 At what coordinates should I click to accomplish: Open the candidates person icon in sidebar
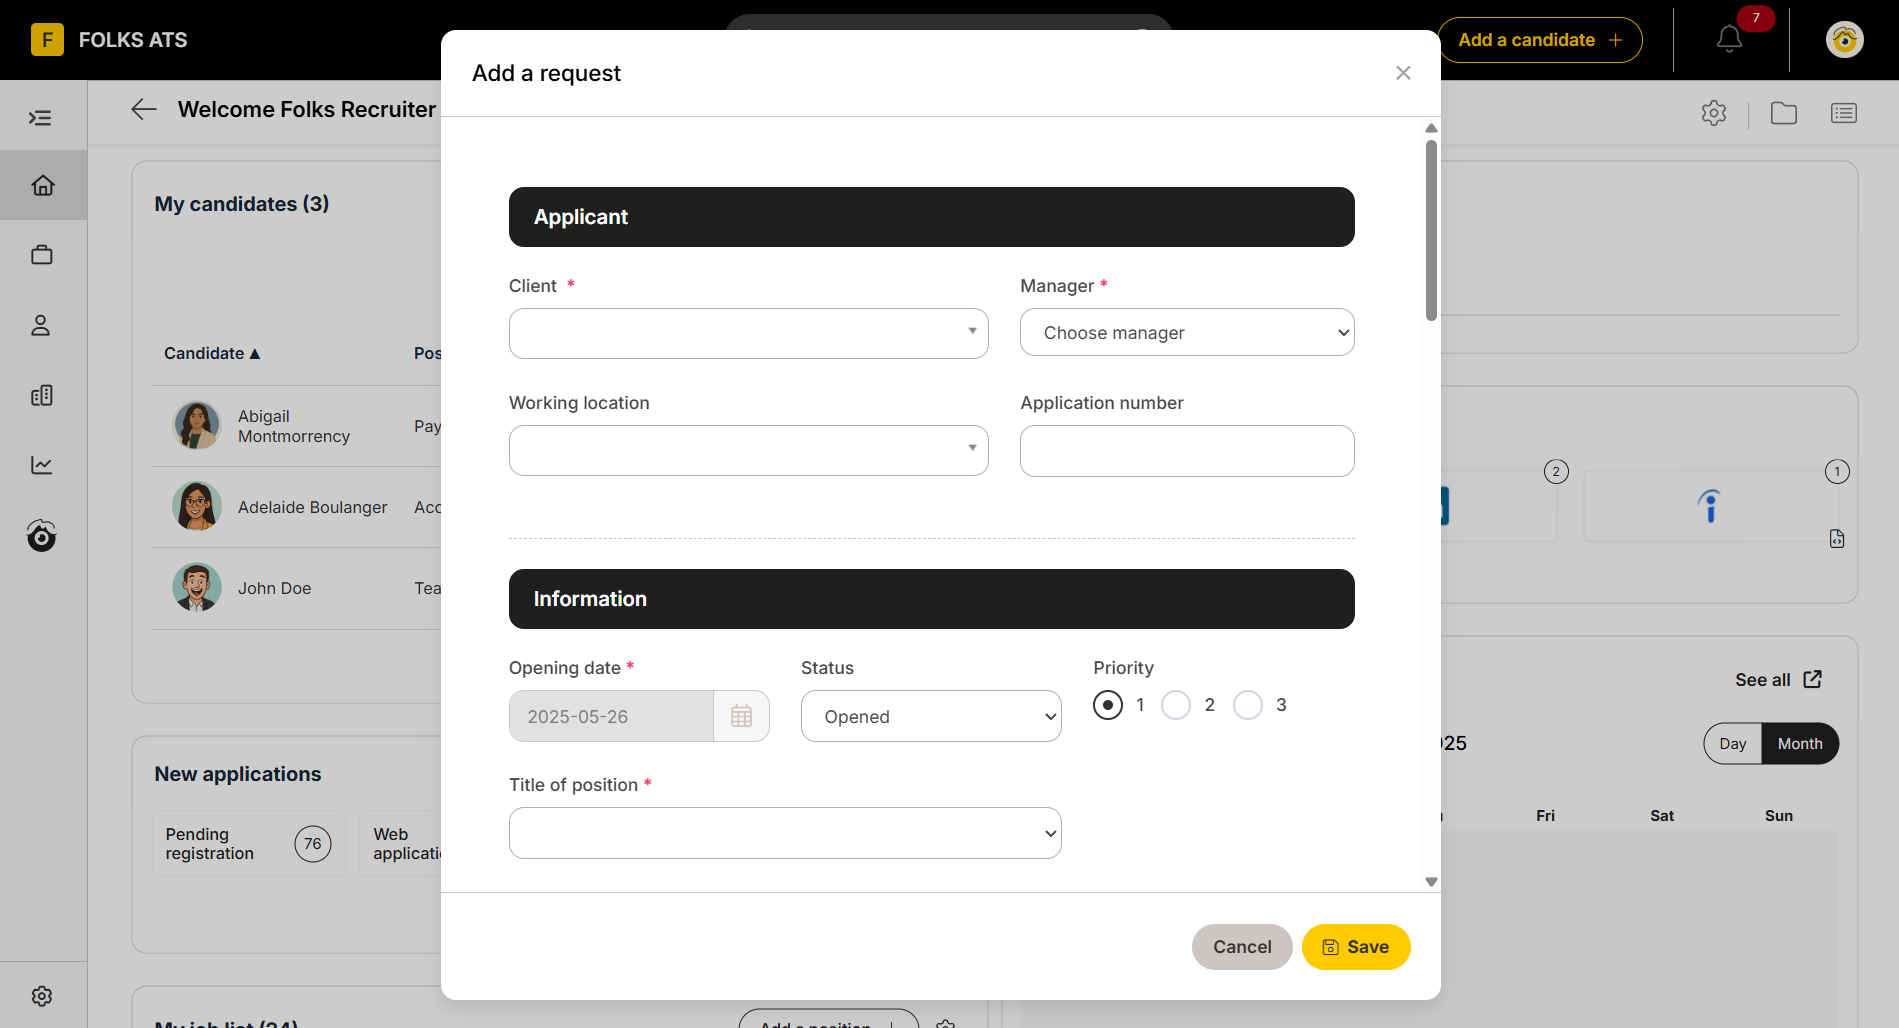tap(41, 325)
